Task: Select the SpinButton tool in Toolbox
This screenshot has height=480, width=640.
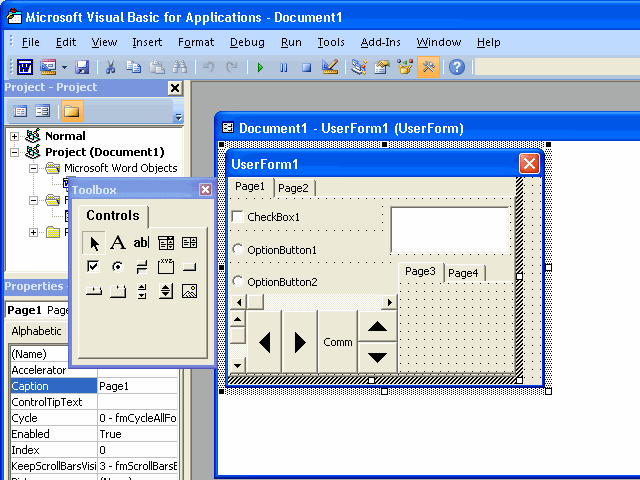Action: (x=166, y=291)
